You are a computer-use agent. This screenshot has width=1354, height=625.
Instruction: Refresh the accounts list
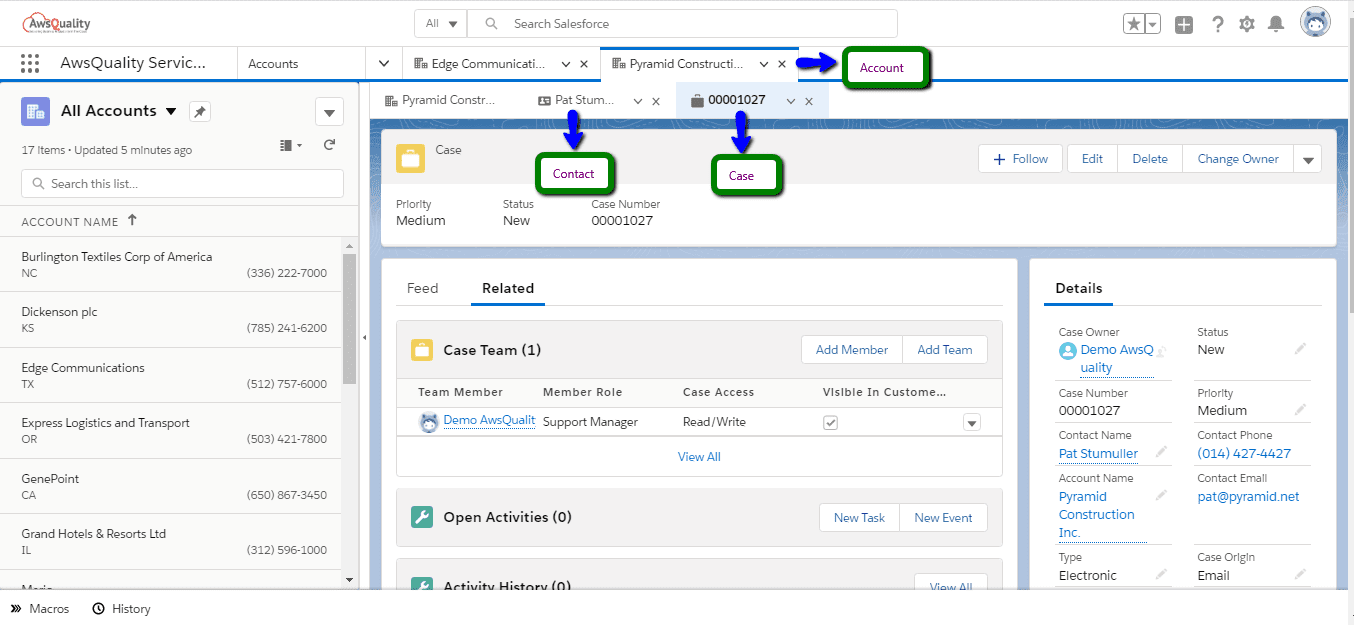click(329, 145)
